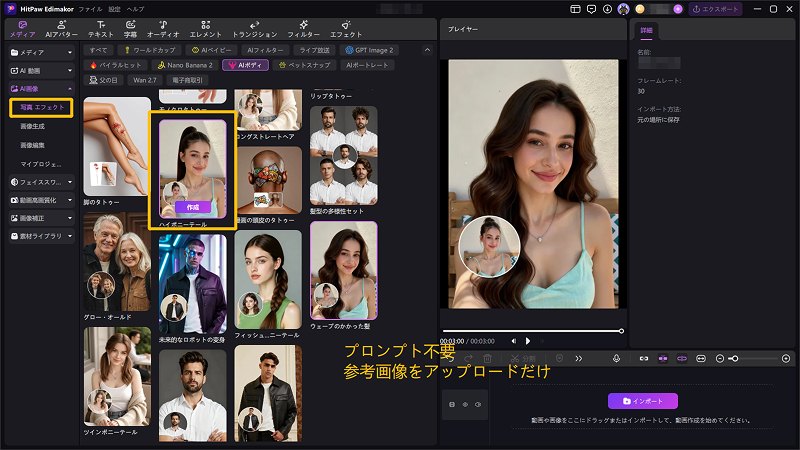Open the 設定 menu
The image size is (800, 450).
(x=115, y=9)
